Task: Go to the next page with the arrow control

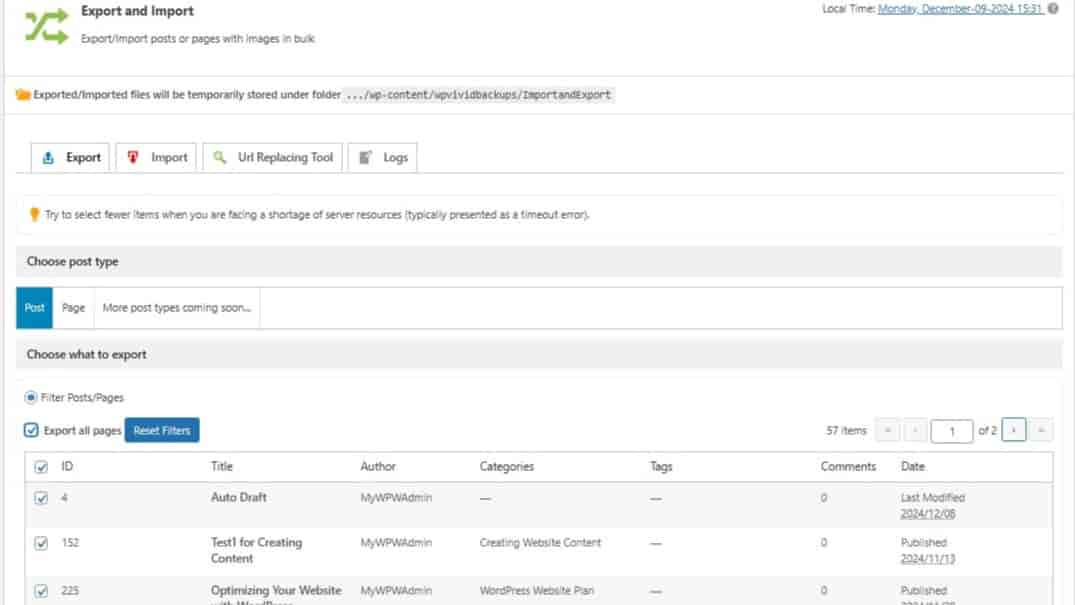Action: pyautogui.click(x=1012, y=430)
